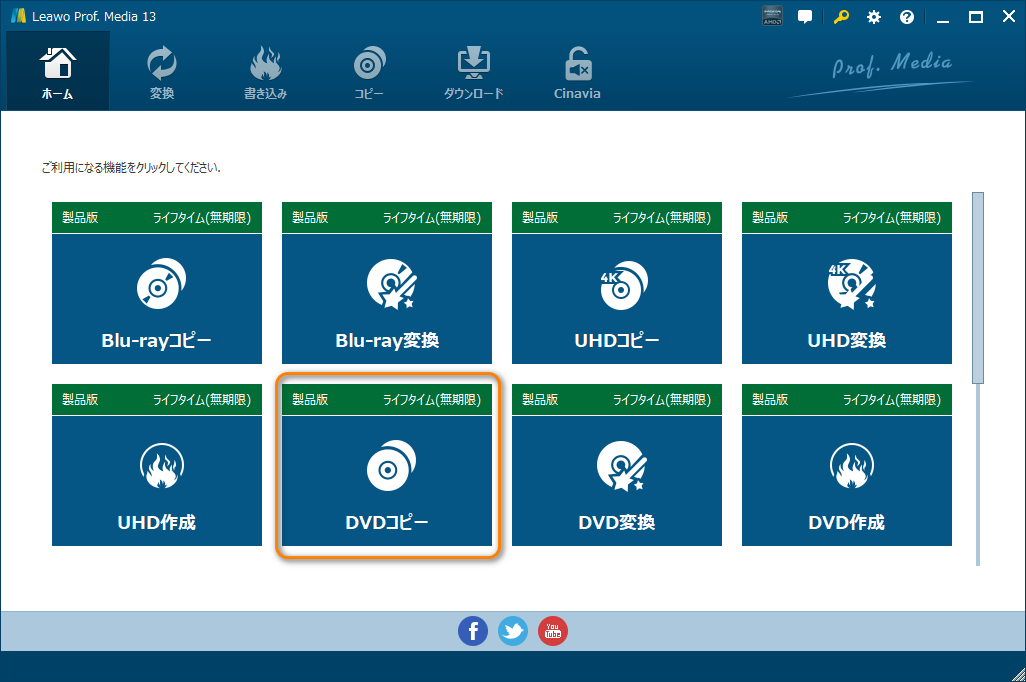Switch to the ホーム tab
This screenshot has height=682, width=1026.
point(58,72)
